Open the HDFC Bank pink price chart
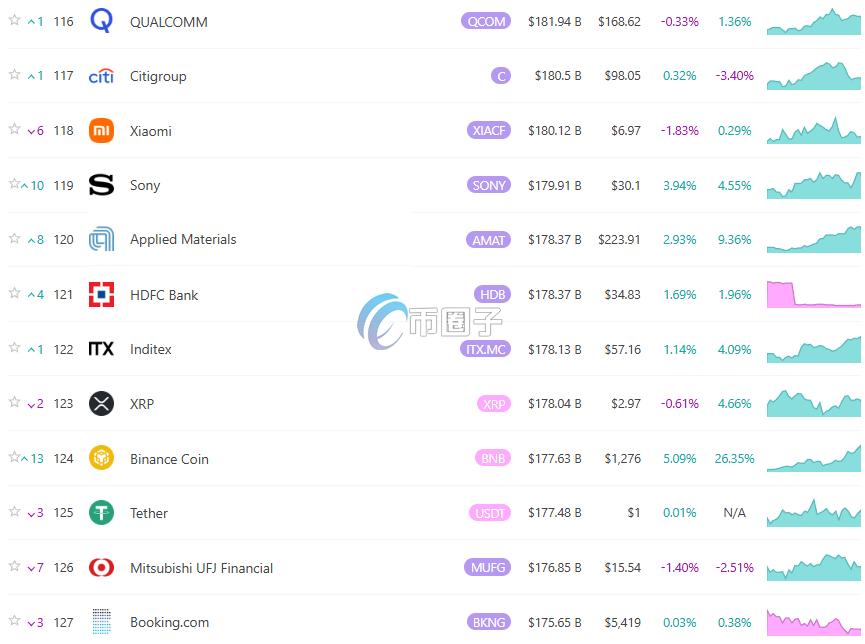This screenshot has height=644, width=865. coord(813,294)
